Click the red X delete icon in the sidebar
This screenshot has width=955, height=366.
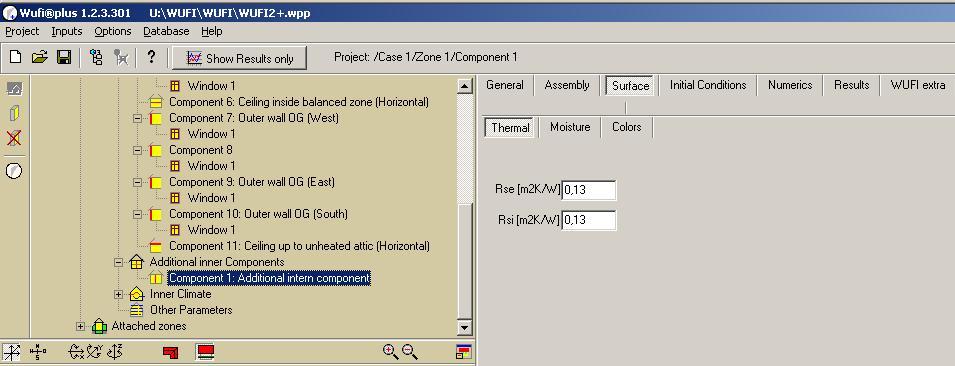(x=14, y=138)
